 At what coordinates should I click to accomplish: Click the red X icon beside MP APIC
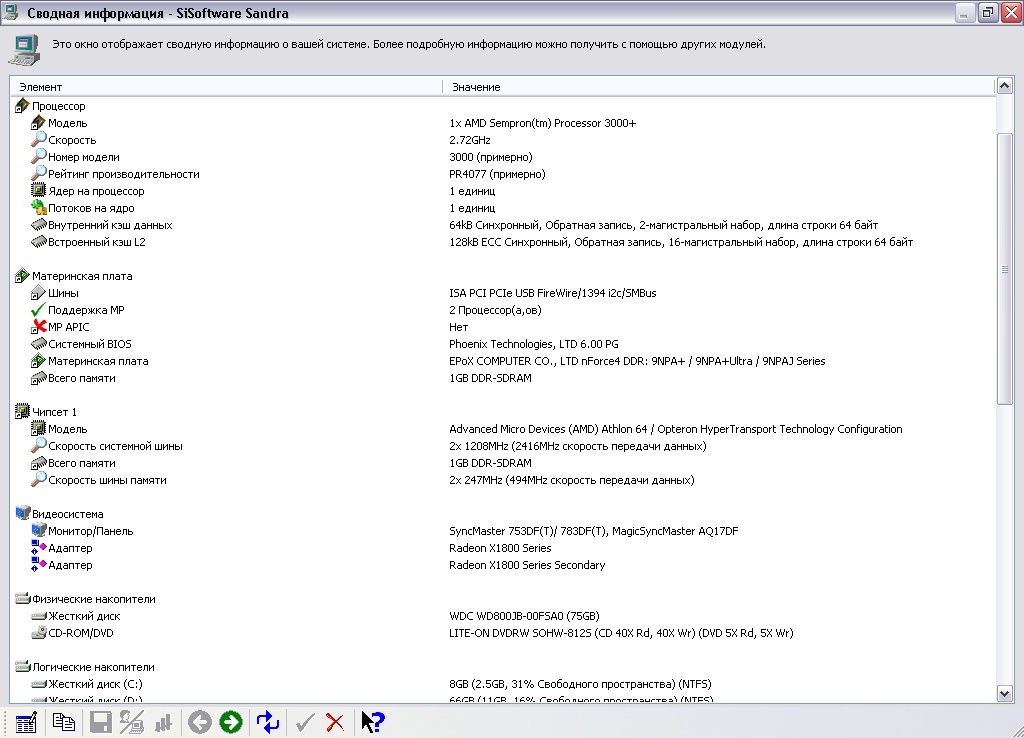[x=39, y=327]
